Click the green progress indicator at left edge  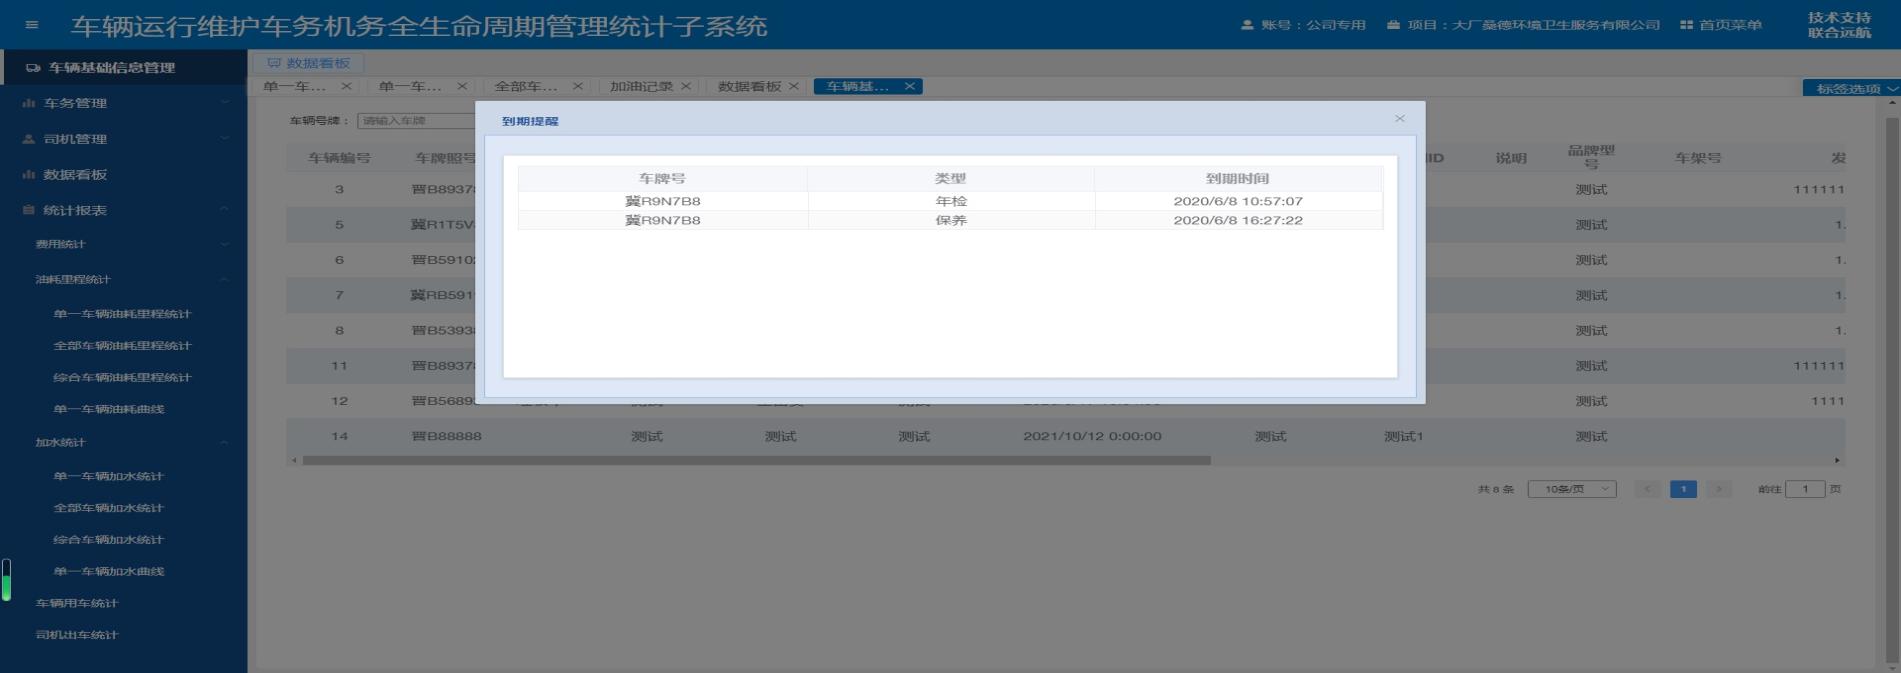coord(6,580)
